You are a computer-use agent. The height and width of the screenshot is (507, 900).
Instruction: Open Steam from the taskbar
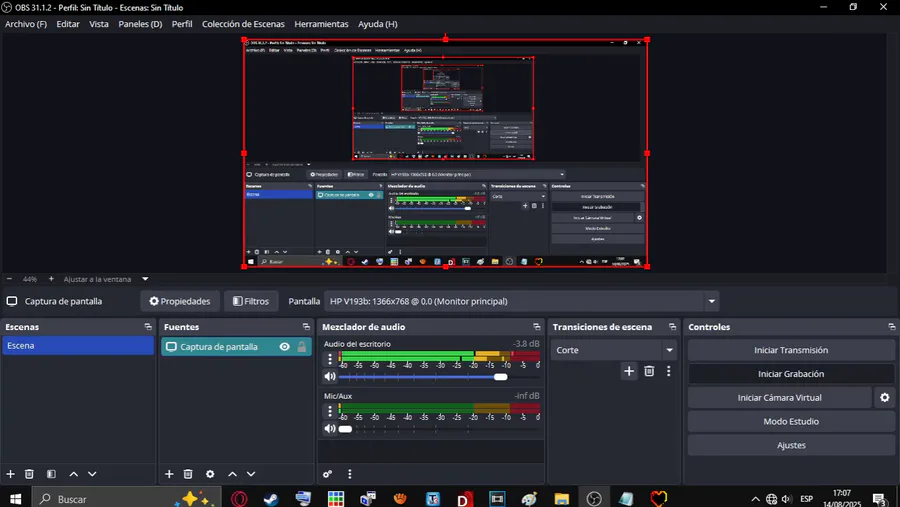tap(271, 498)
